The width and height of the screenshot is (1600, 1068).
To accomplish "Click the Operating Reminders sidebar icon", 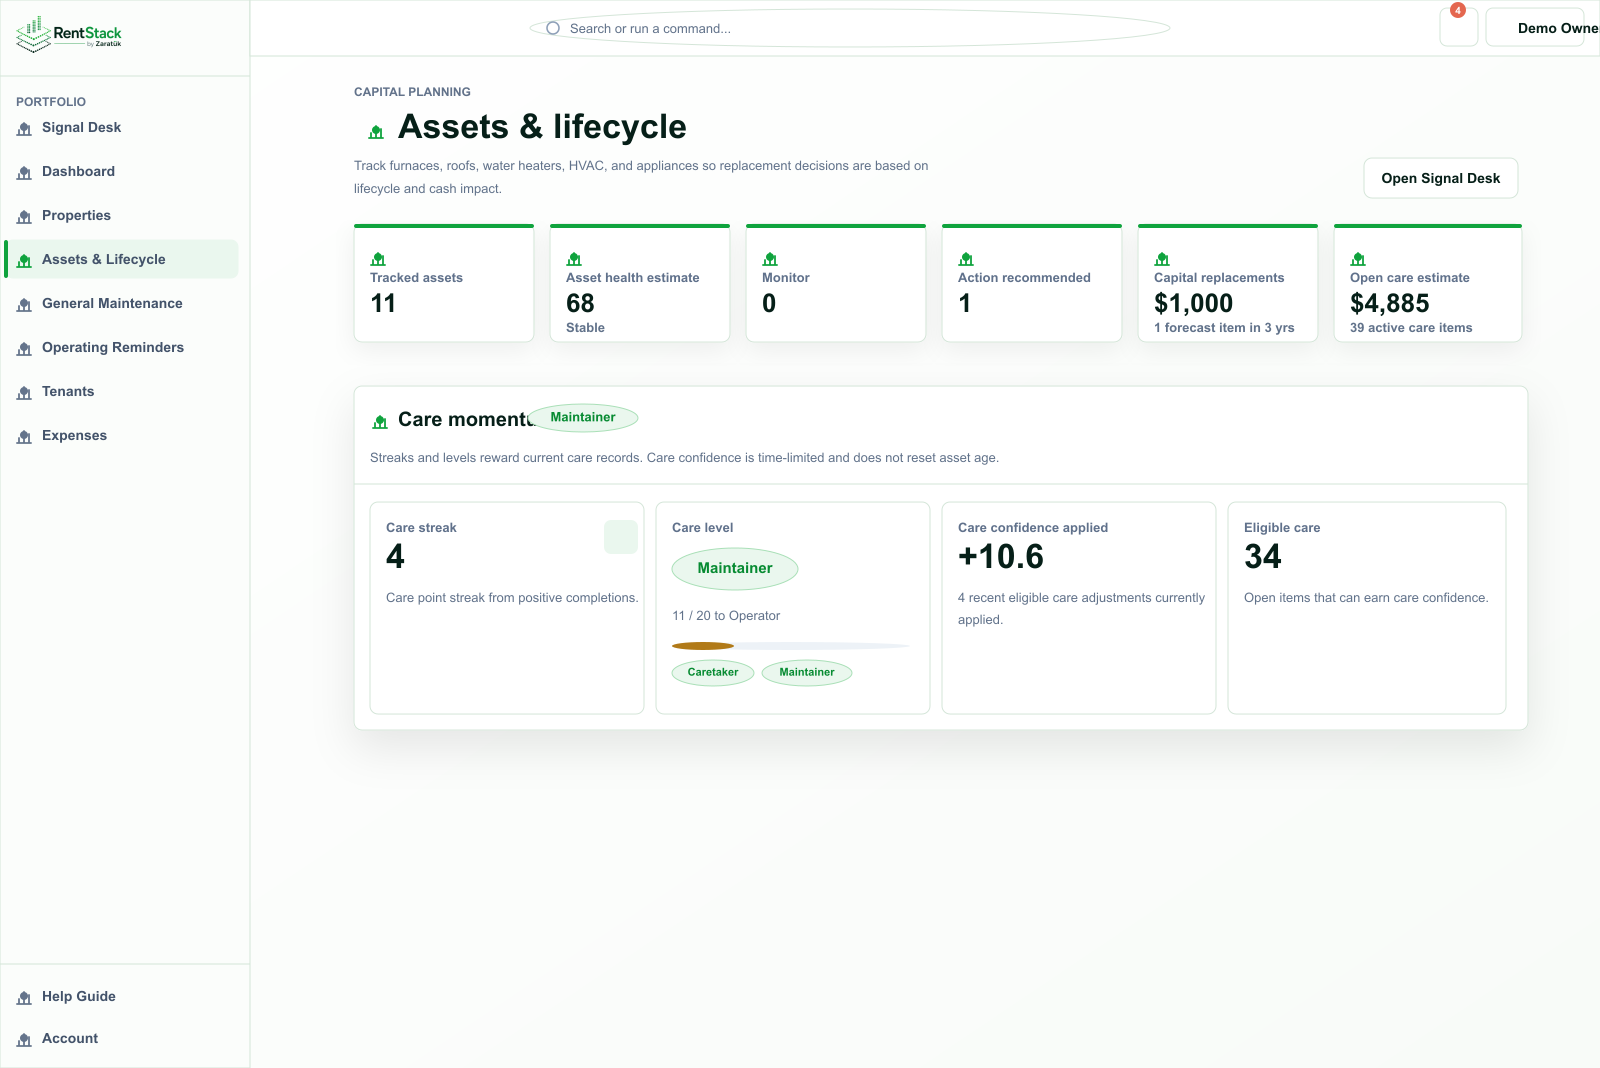I will 24,349.
